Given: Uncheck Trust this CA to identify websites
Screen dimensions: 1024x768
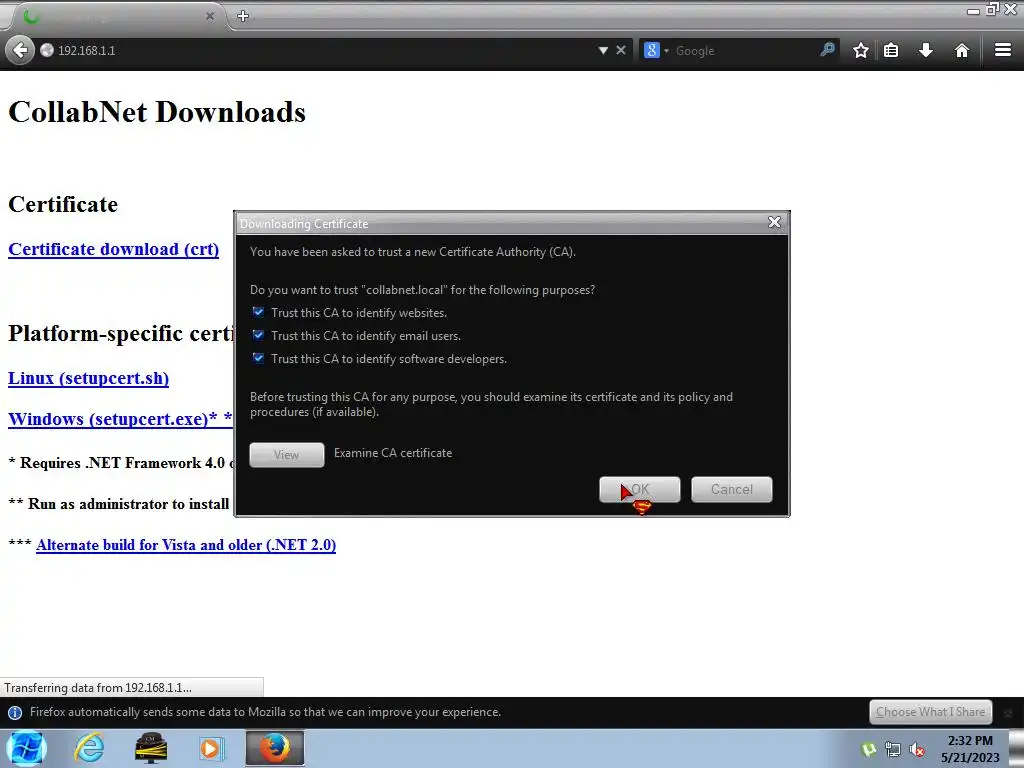Looking at the screenshot, I should coord(259,312).
